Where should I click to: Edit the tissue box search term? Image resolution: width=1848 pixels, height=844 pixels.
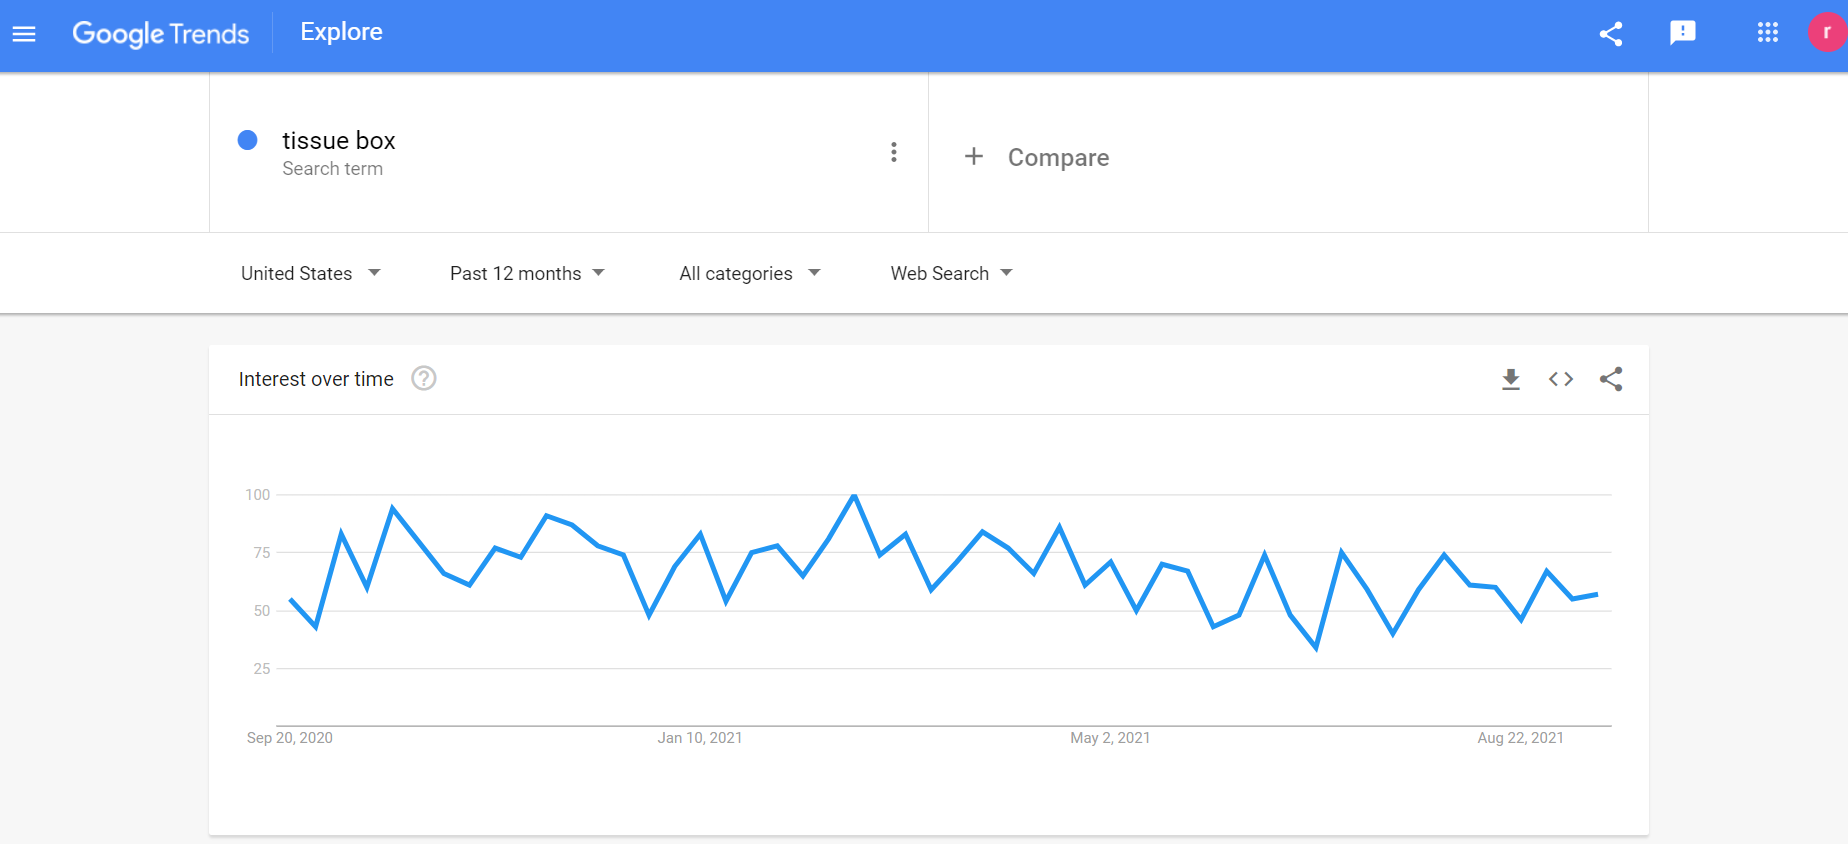[339, 141]
